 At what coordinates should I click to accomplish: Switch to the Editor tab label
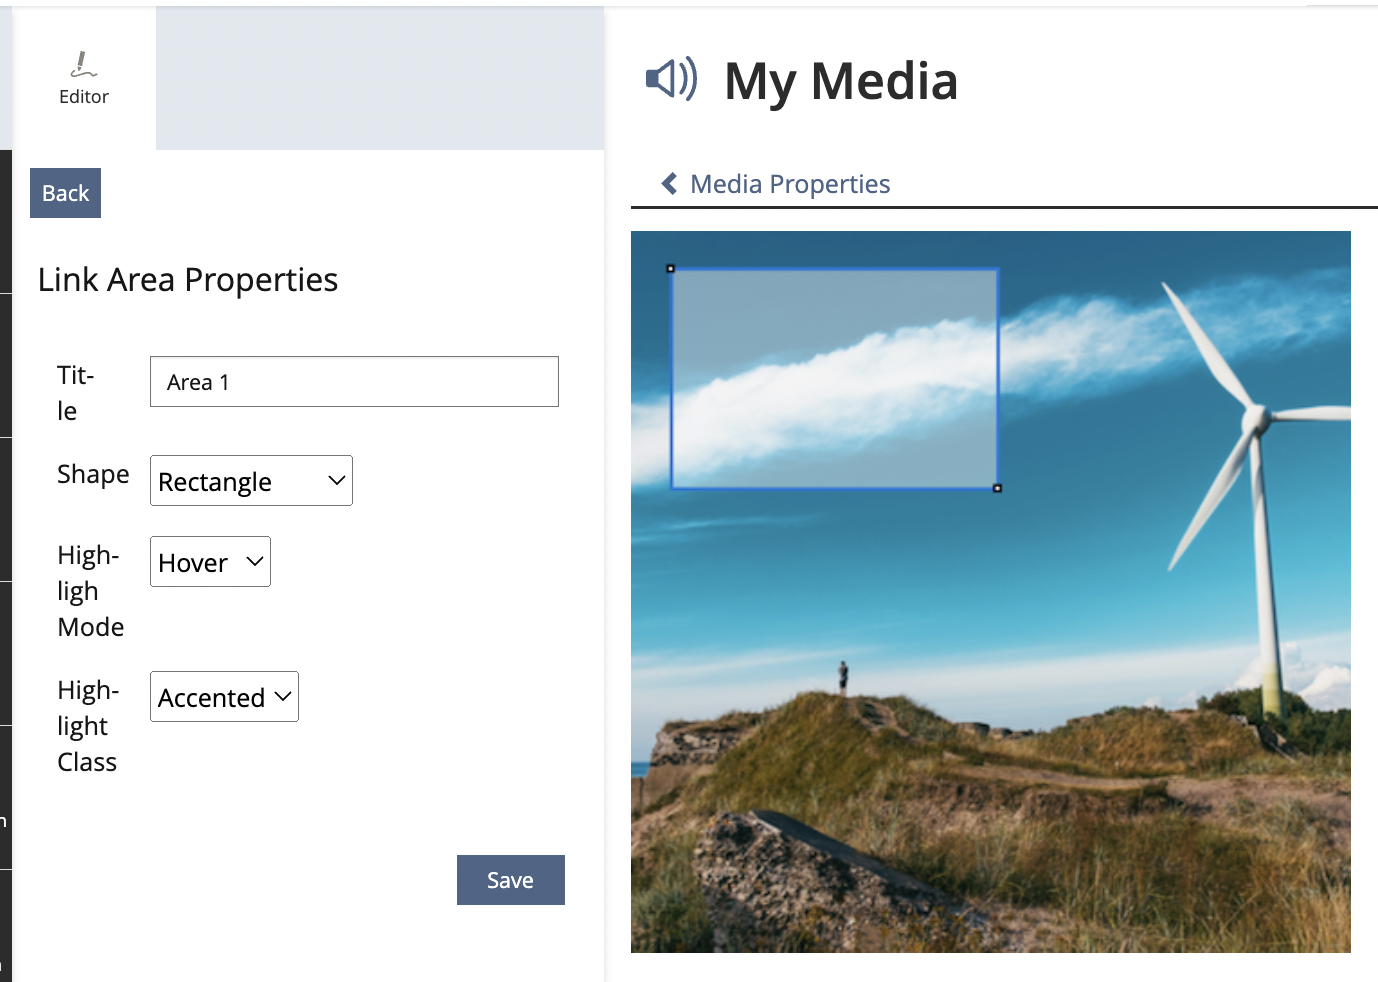(x=84, y=97)
